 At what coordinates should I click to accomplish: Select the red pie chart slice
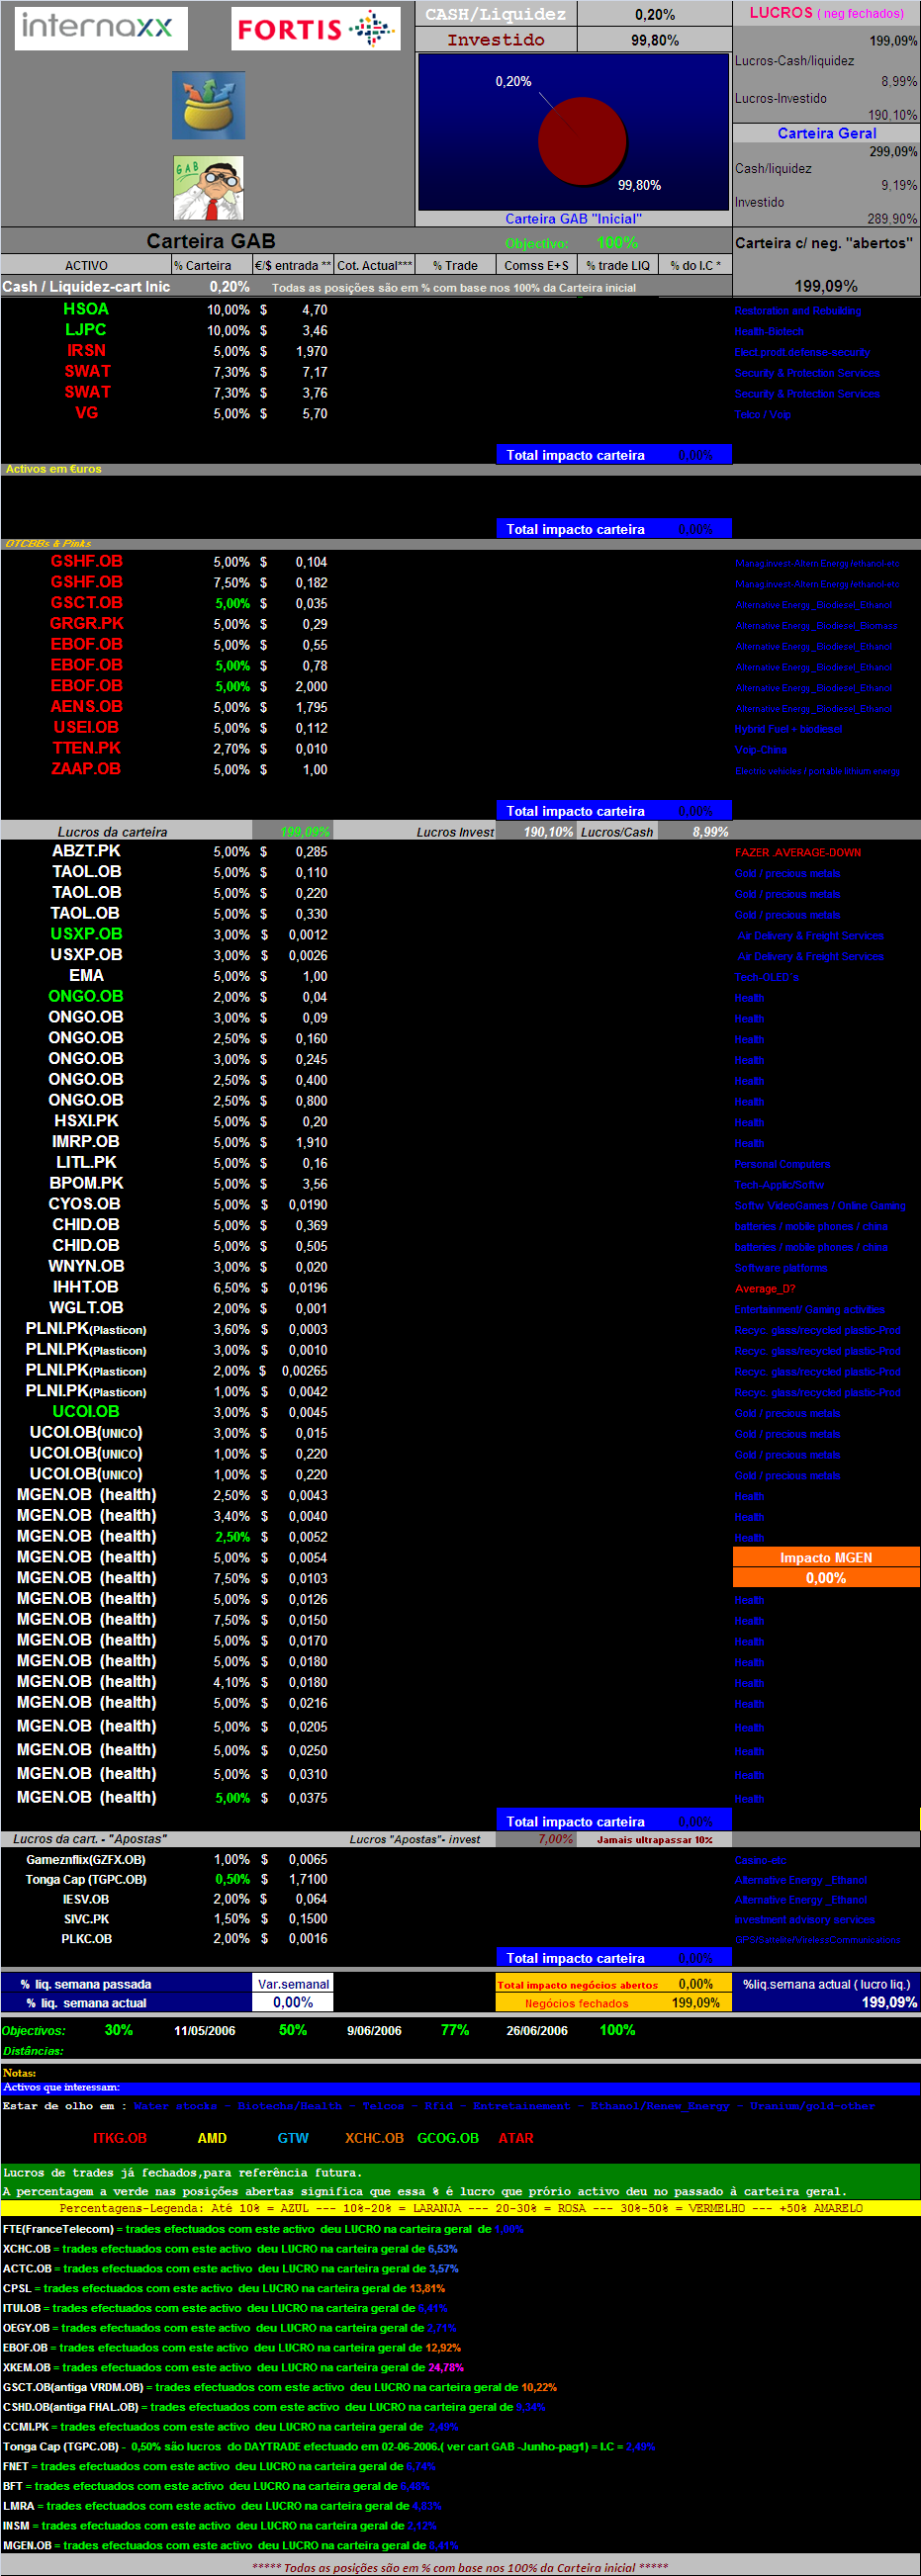582,141
